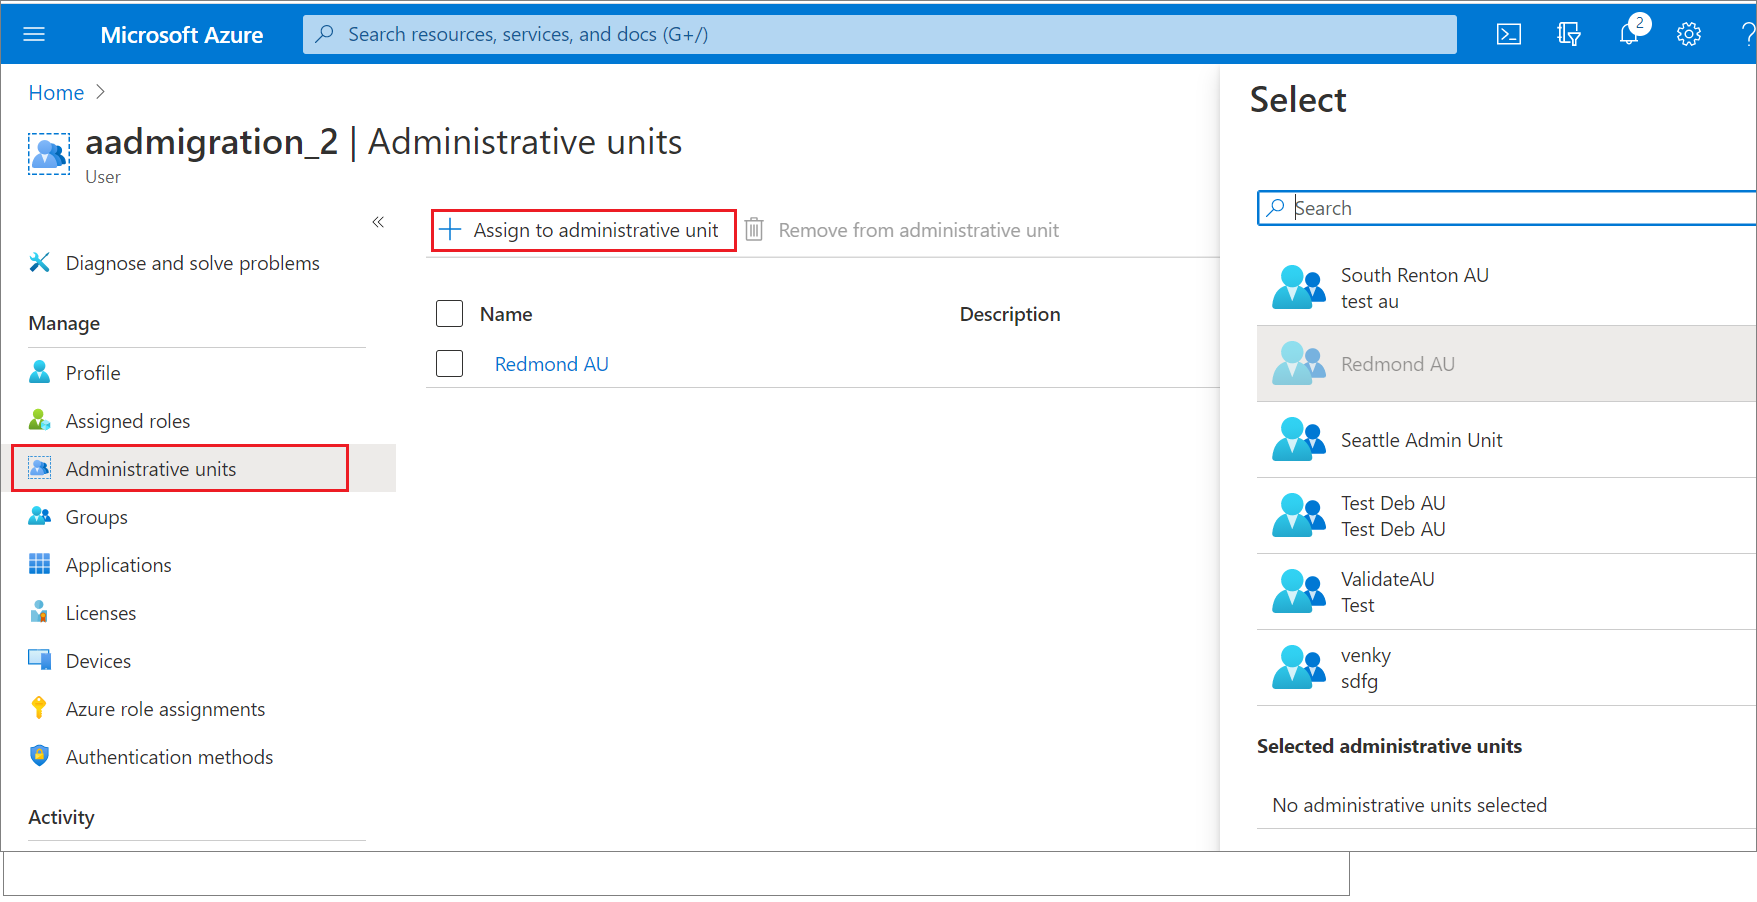Click the Licenses sidebar icon
The image size is (1757, 902).
point(40,612)
